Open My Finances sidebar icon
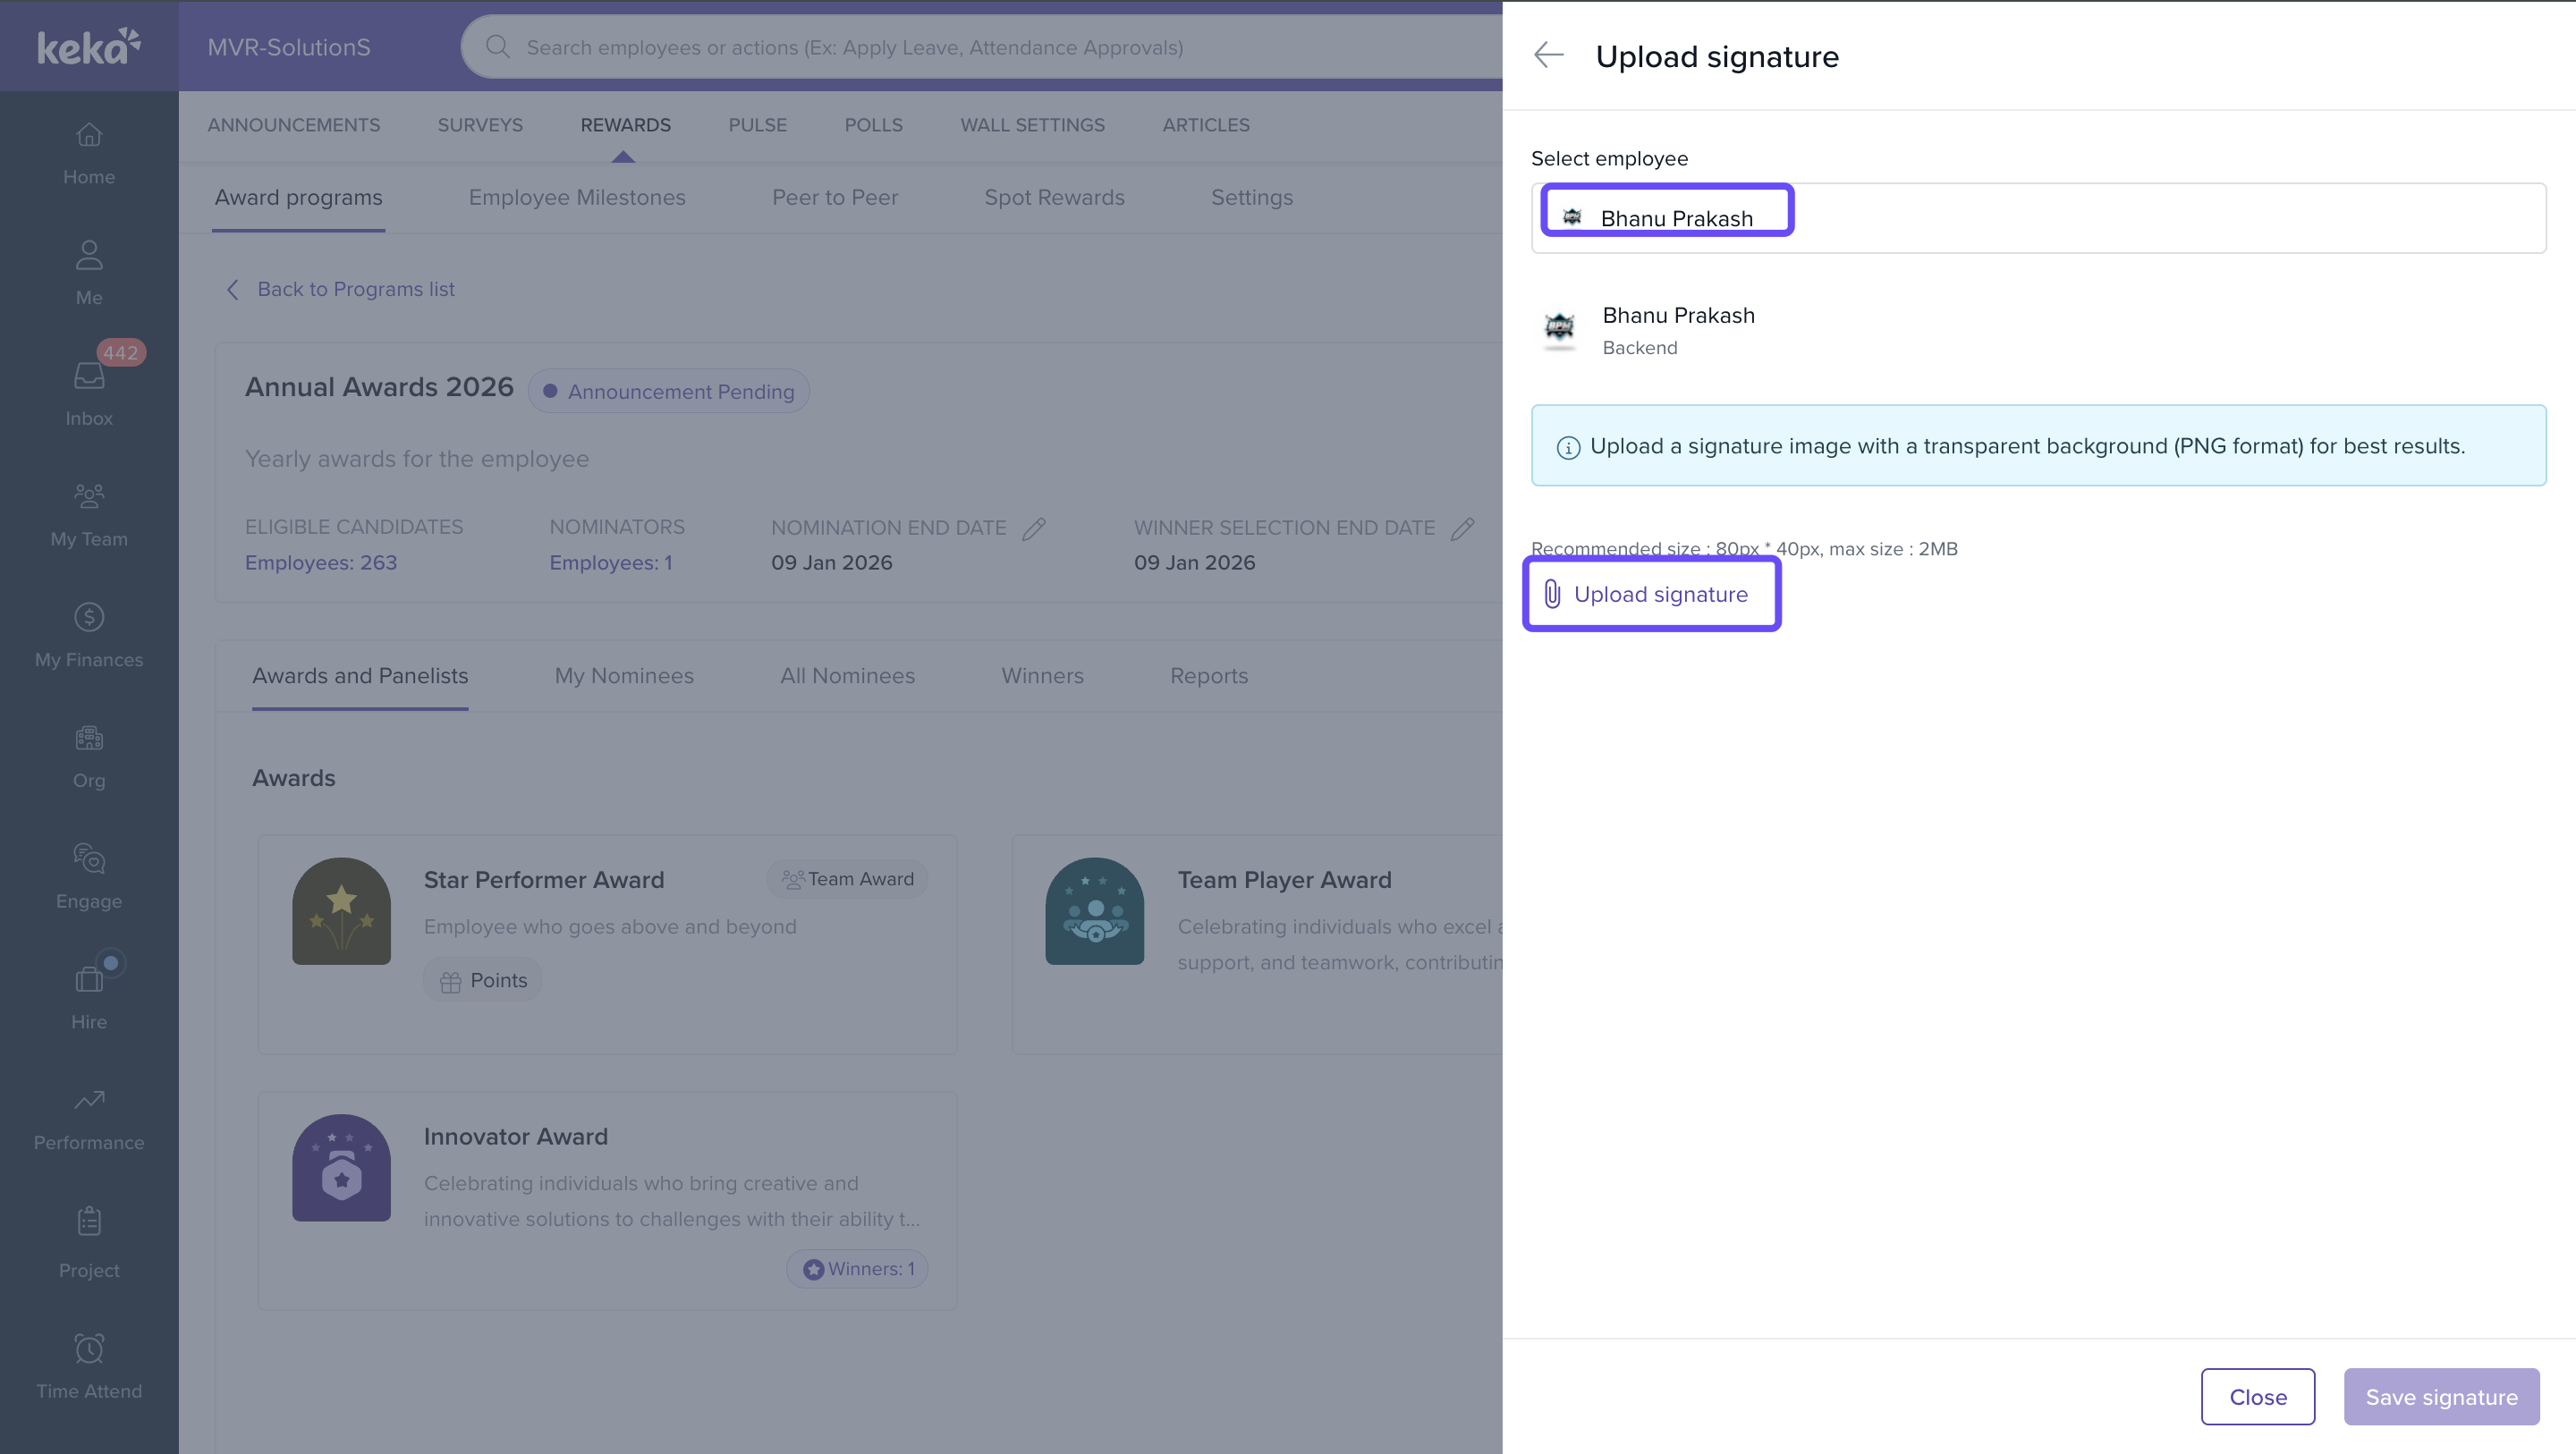 [x=89, y=633]
